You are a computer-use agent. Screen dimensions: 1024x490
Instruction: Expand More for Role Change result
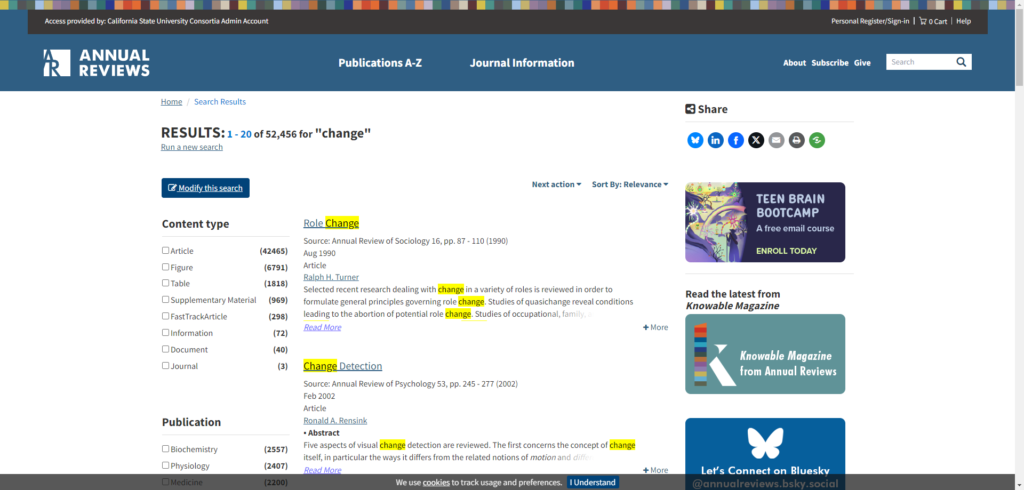[656, 327]
